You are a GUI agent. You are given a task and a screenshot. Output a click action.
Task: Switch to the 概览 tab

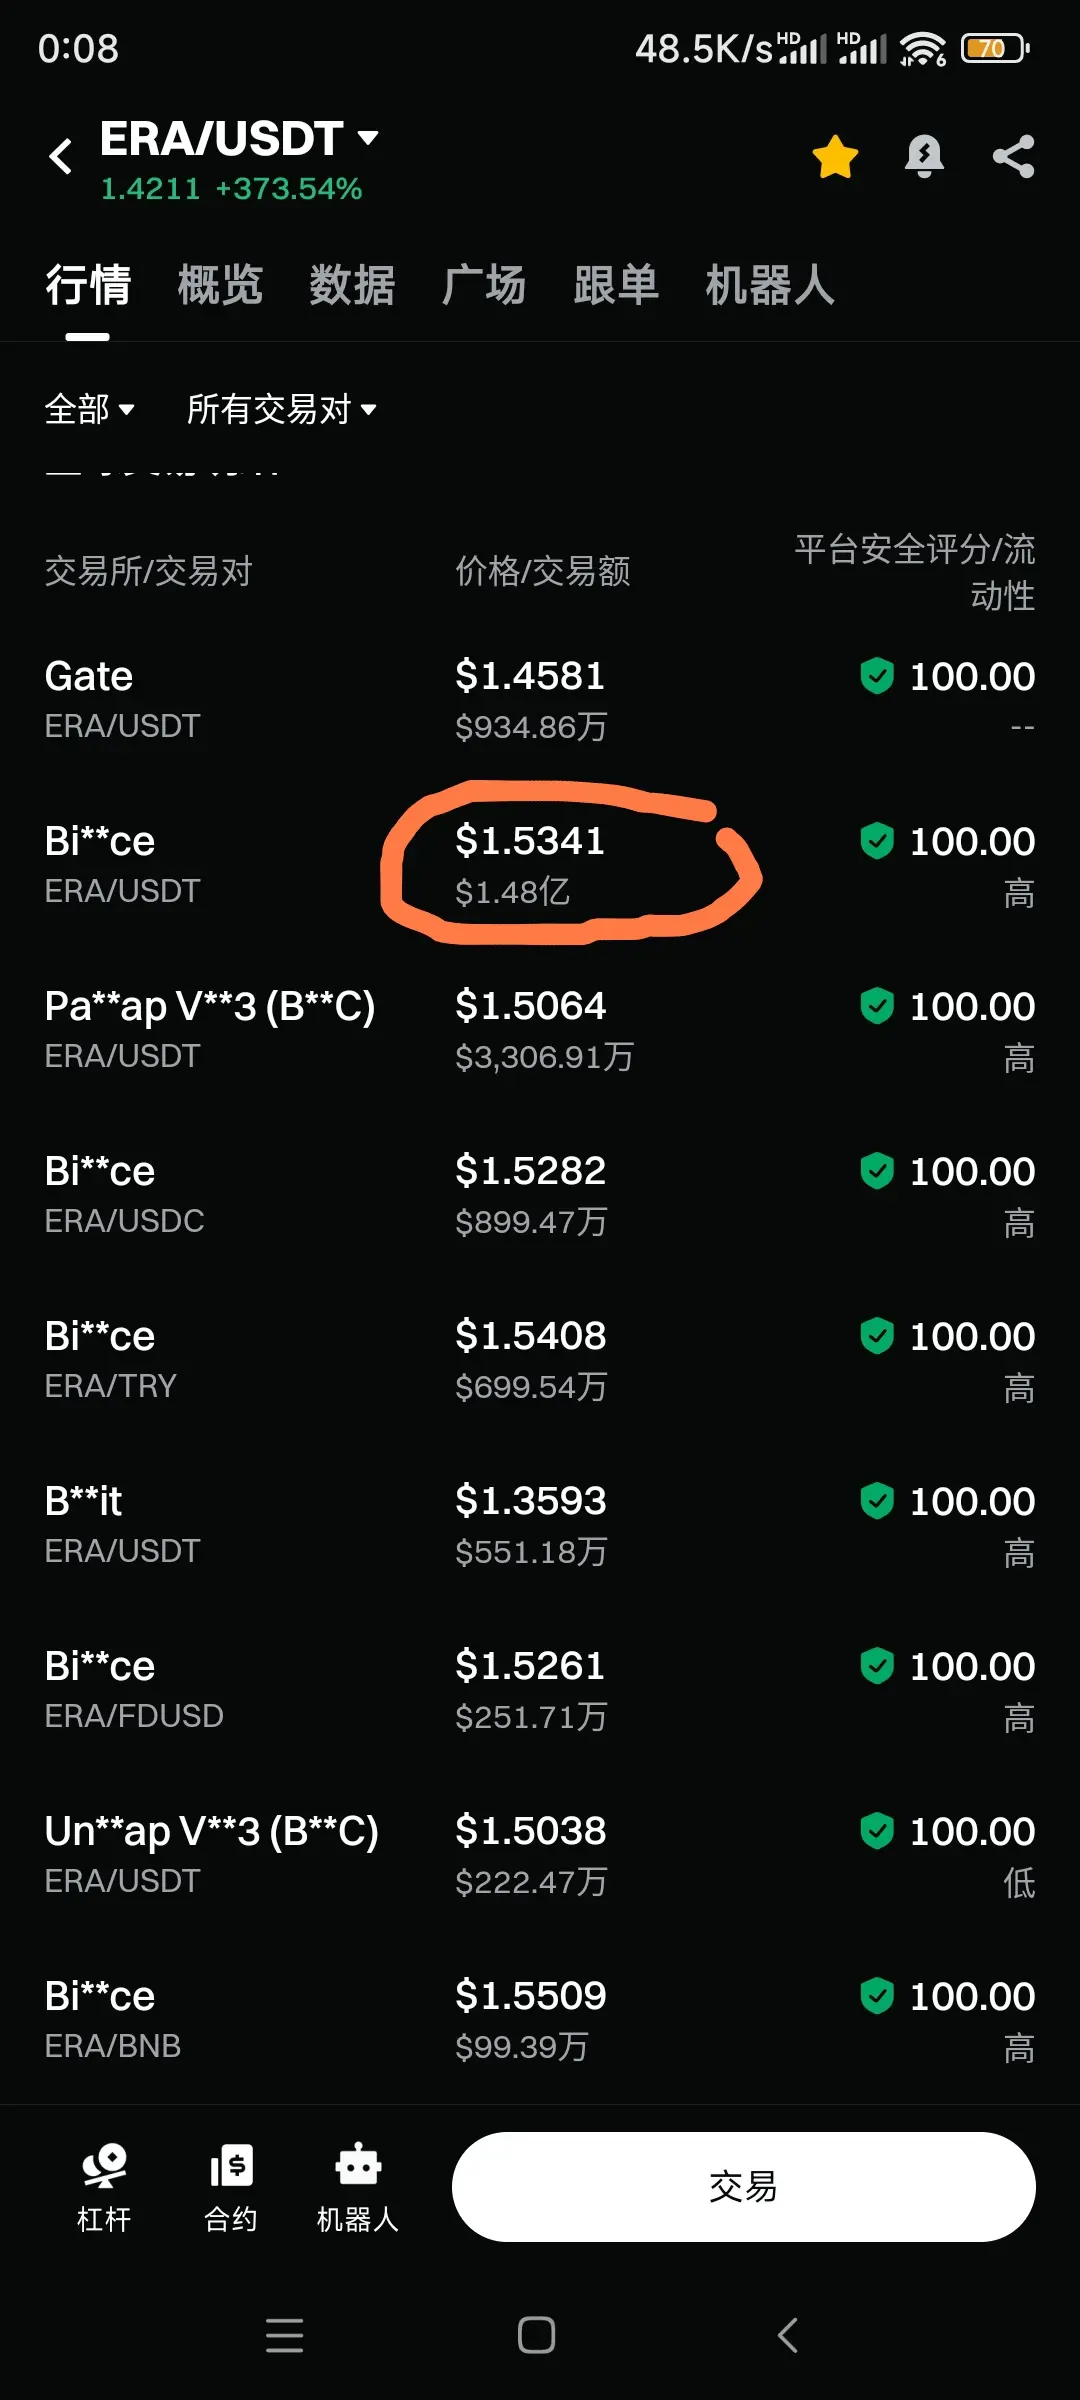(220, 285)
